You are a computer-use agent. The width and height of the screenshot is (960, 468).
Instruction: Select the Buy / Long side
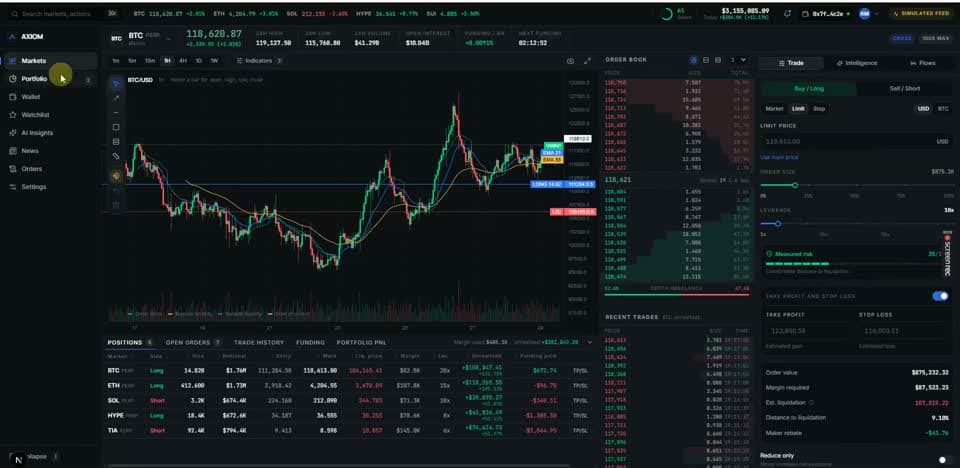point(809,88)
